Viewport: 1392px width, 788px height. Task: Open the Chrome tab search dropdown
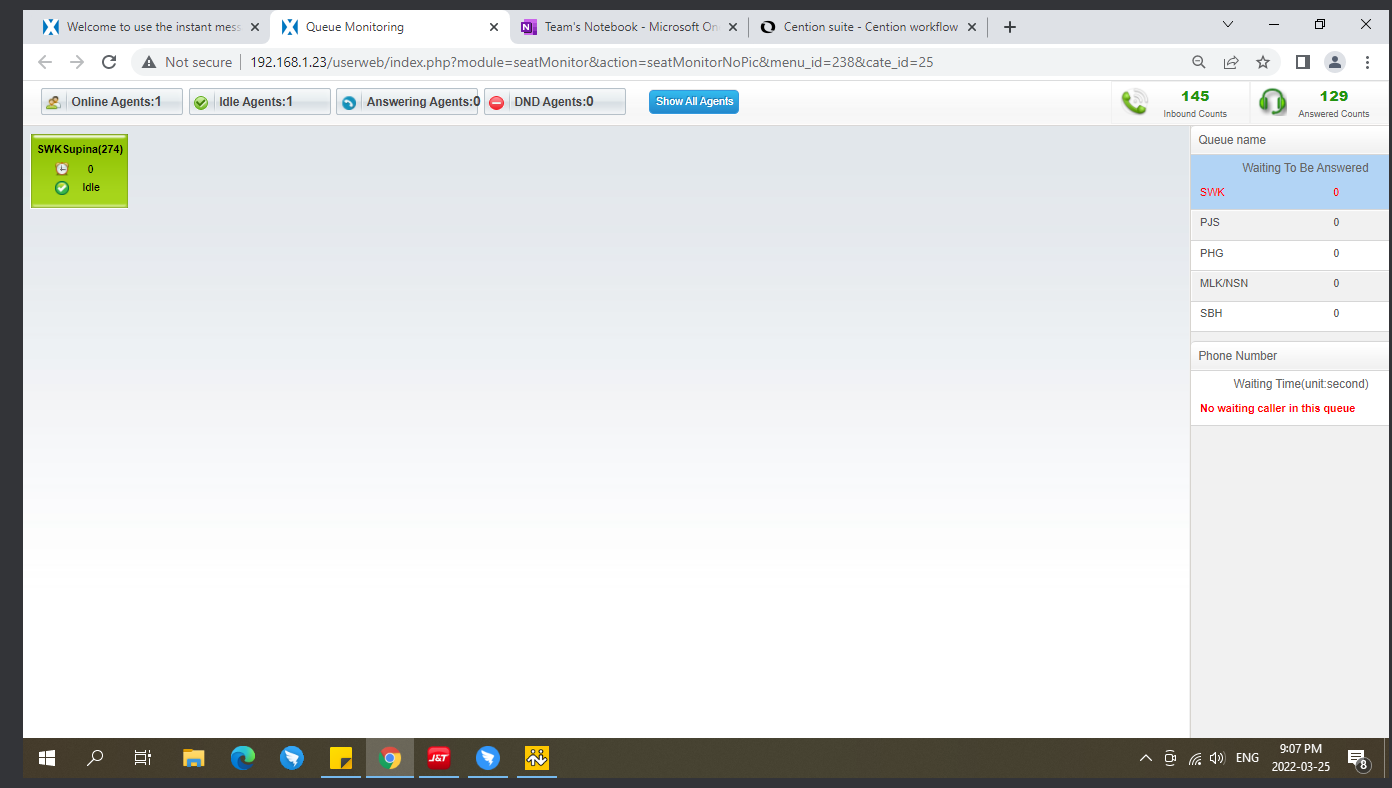[1228, 24]
